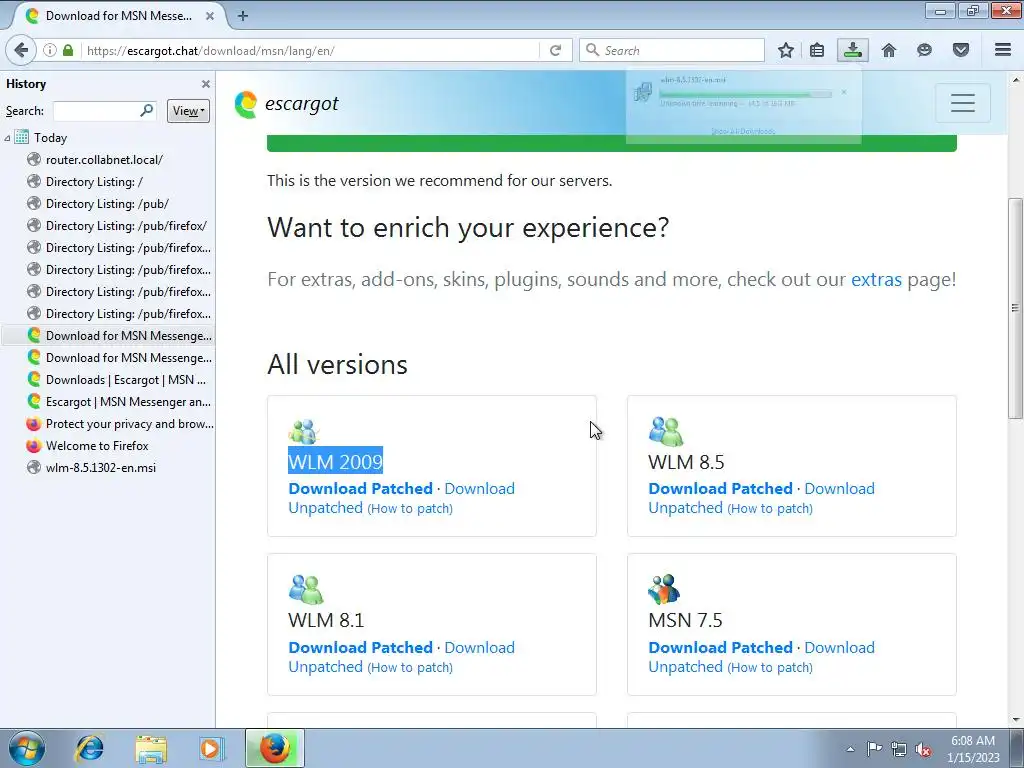
Task: Click the MSN 7.5 messenger icon
Action: click(x=664, y=590)
